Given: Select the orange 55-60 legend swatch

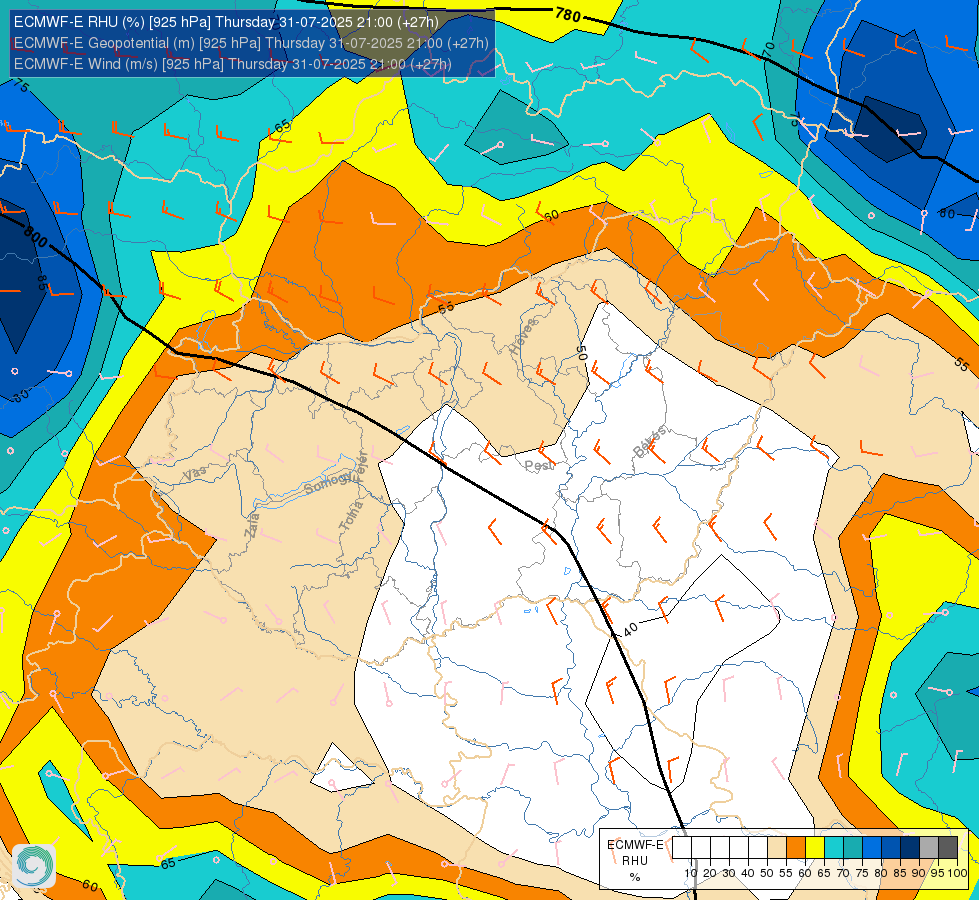Looking at the screenshot, I should click(x=796, y=848).
